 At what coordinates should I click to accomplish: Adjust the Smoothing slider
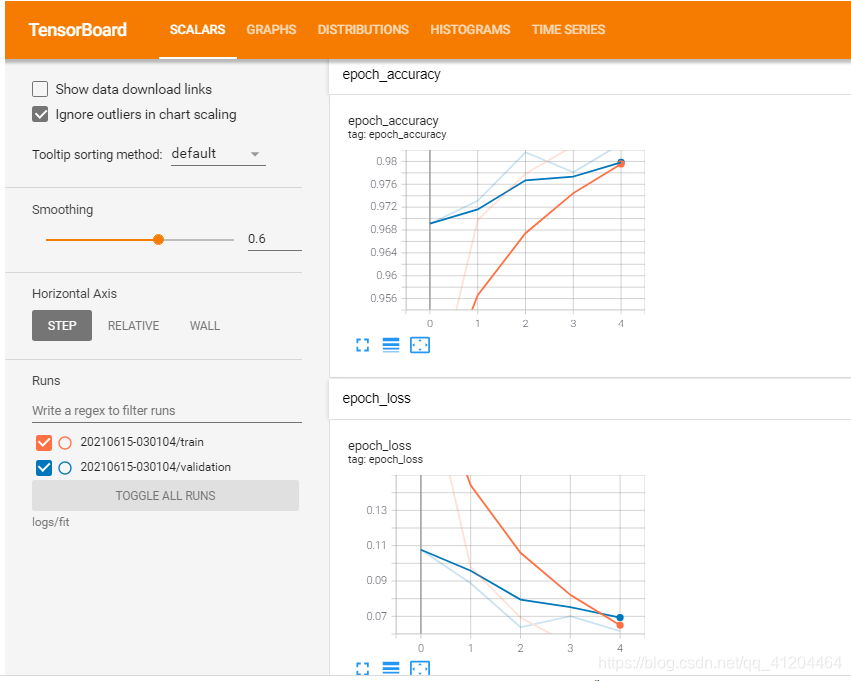tap(158, 239)
